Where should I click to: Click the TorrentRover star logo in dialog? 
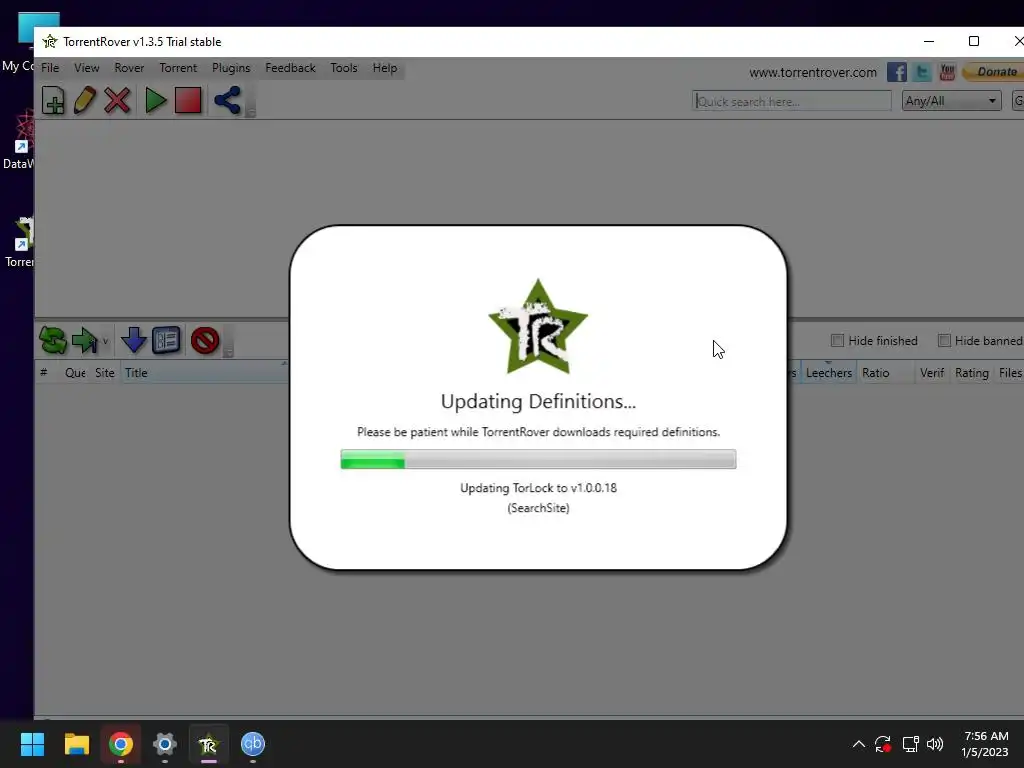coord(538,327)
